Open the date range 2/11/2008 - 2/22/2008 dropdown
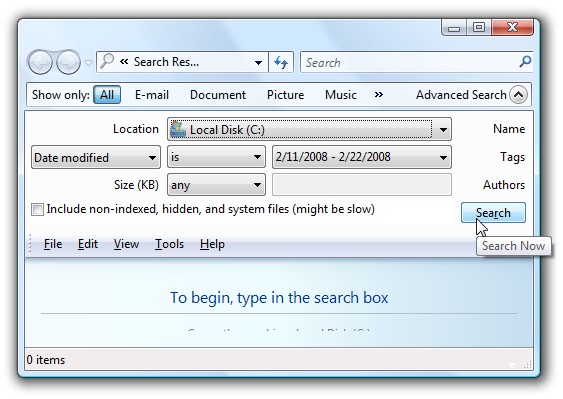Image resolution: width=563 pixels, height=399 pixels. [362, 157]
